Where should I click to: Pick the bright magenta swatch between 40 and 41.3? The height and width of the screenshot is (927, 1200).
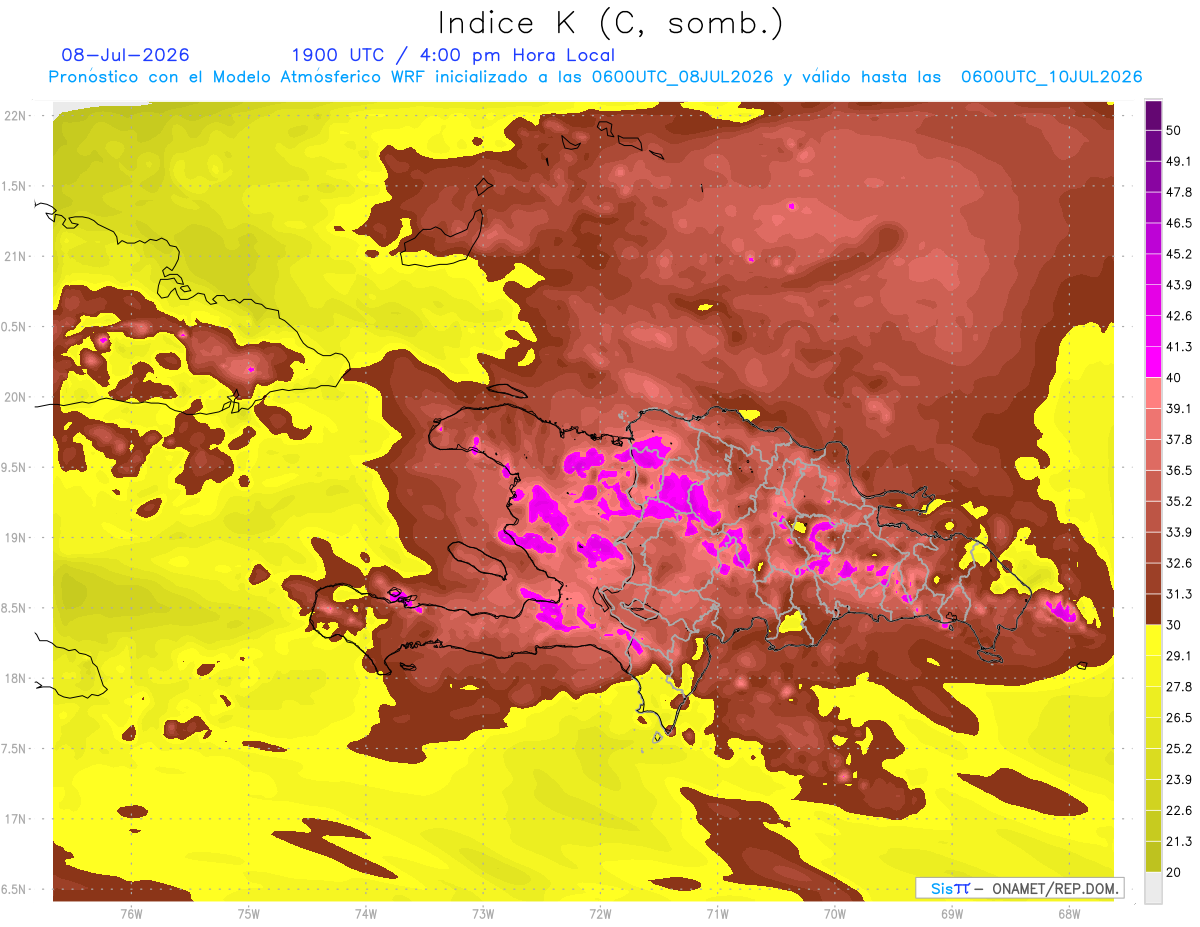[1153, 362]
